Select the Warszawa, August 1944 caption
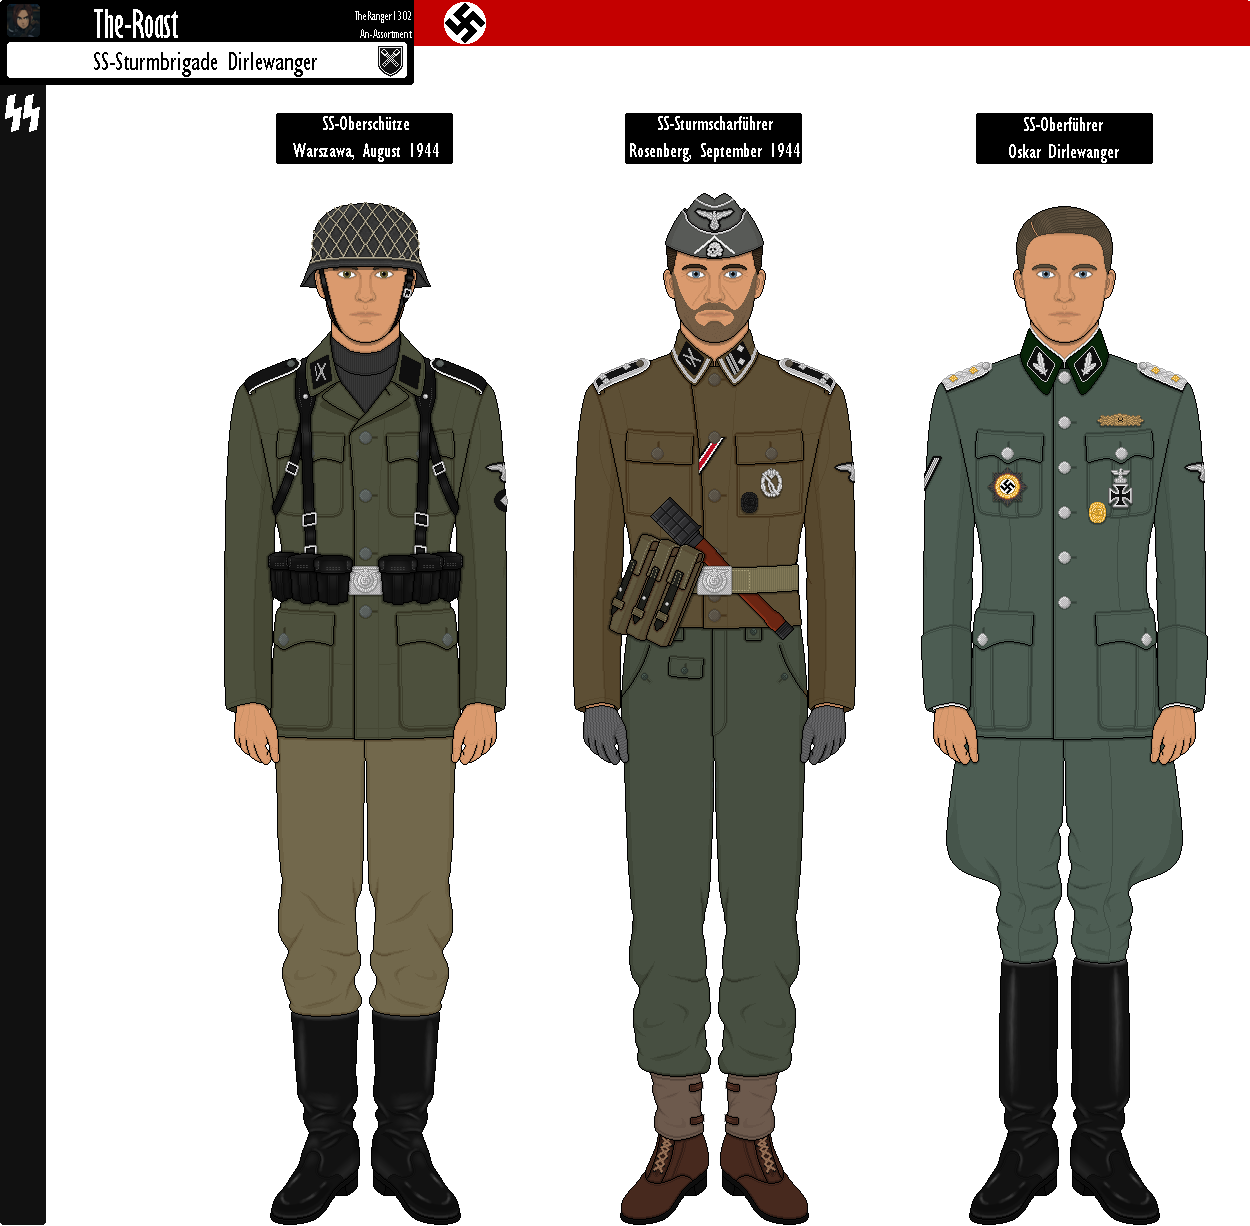Screen dimensions: 1250x1226 pyautogui.click(x=365, y=150)
